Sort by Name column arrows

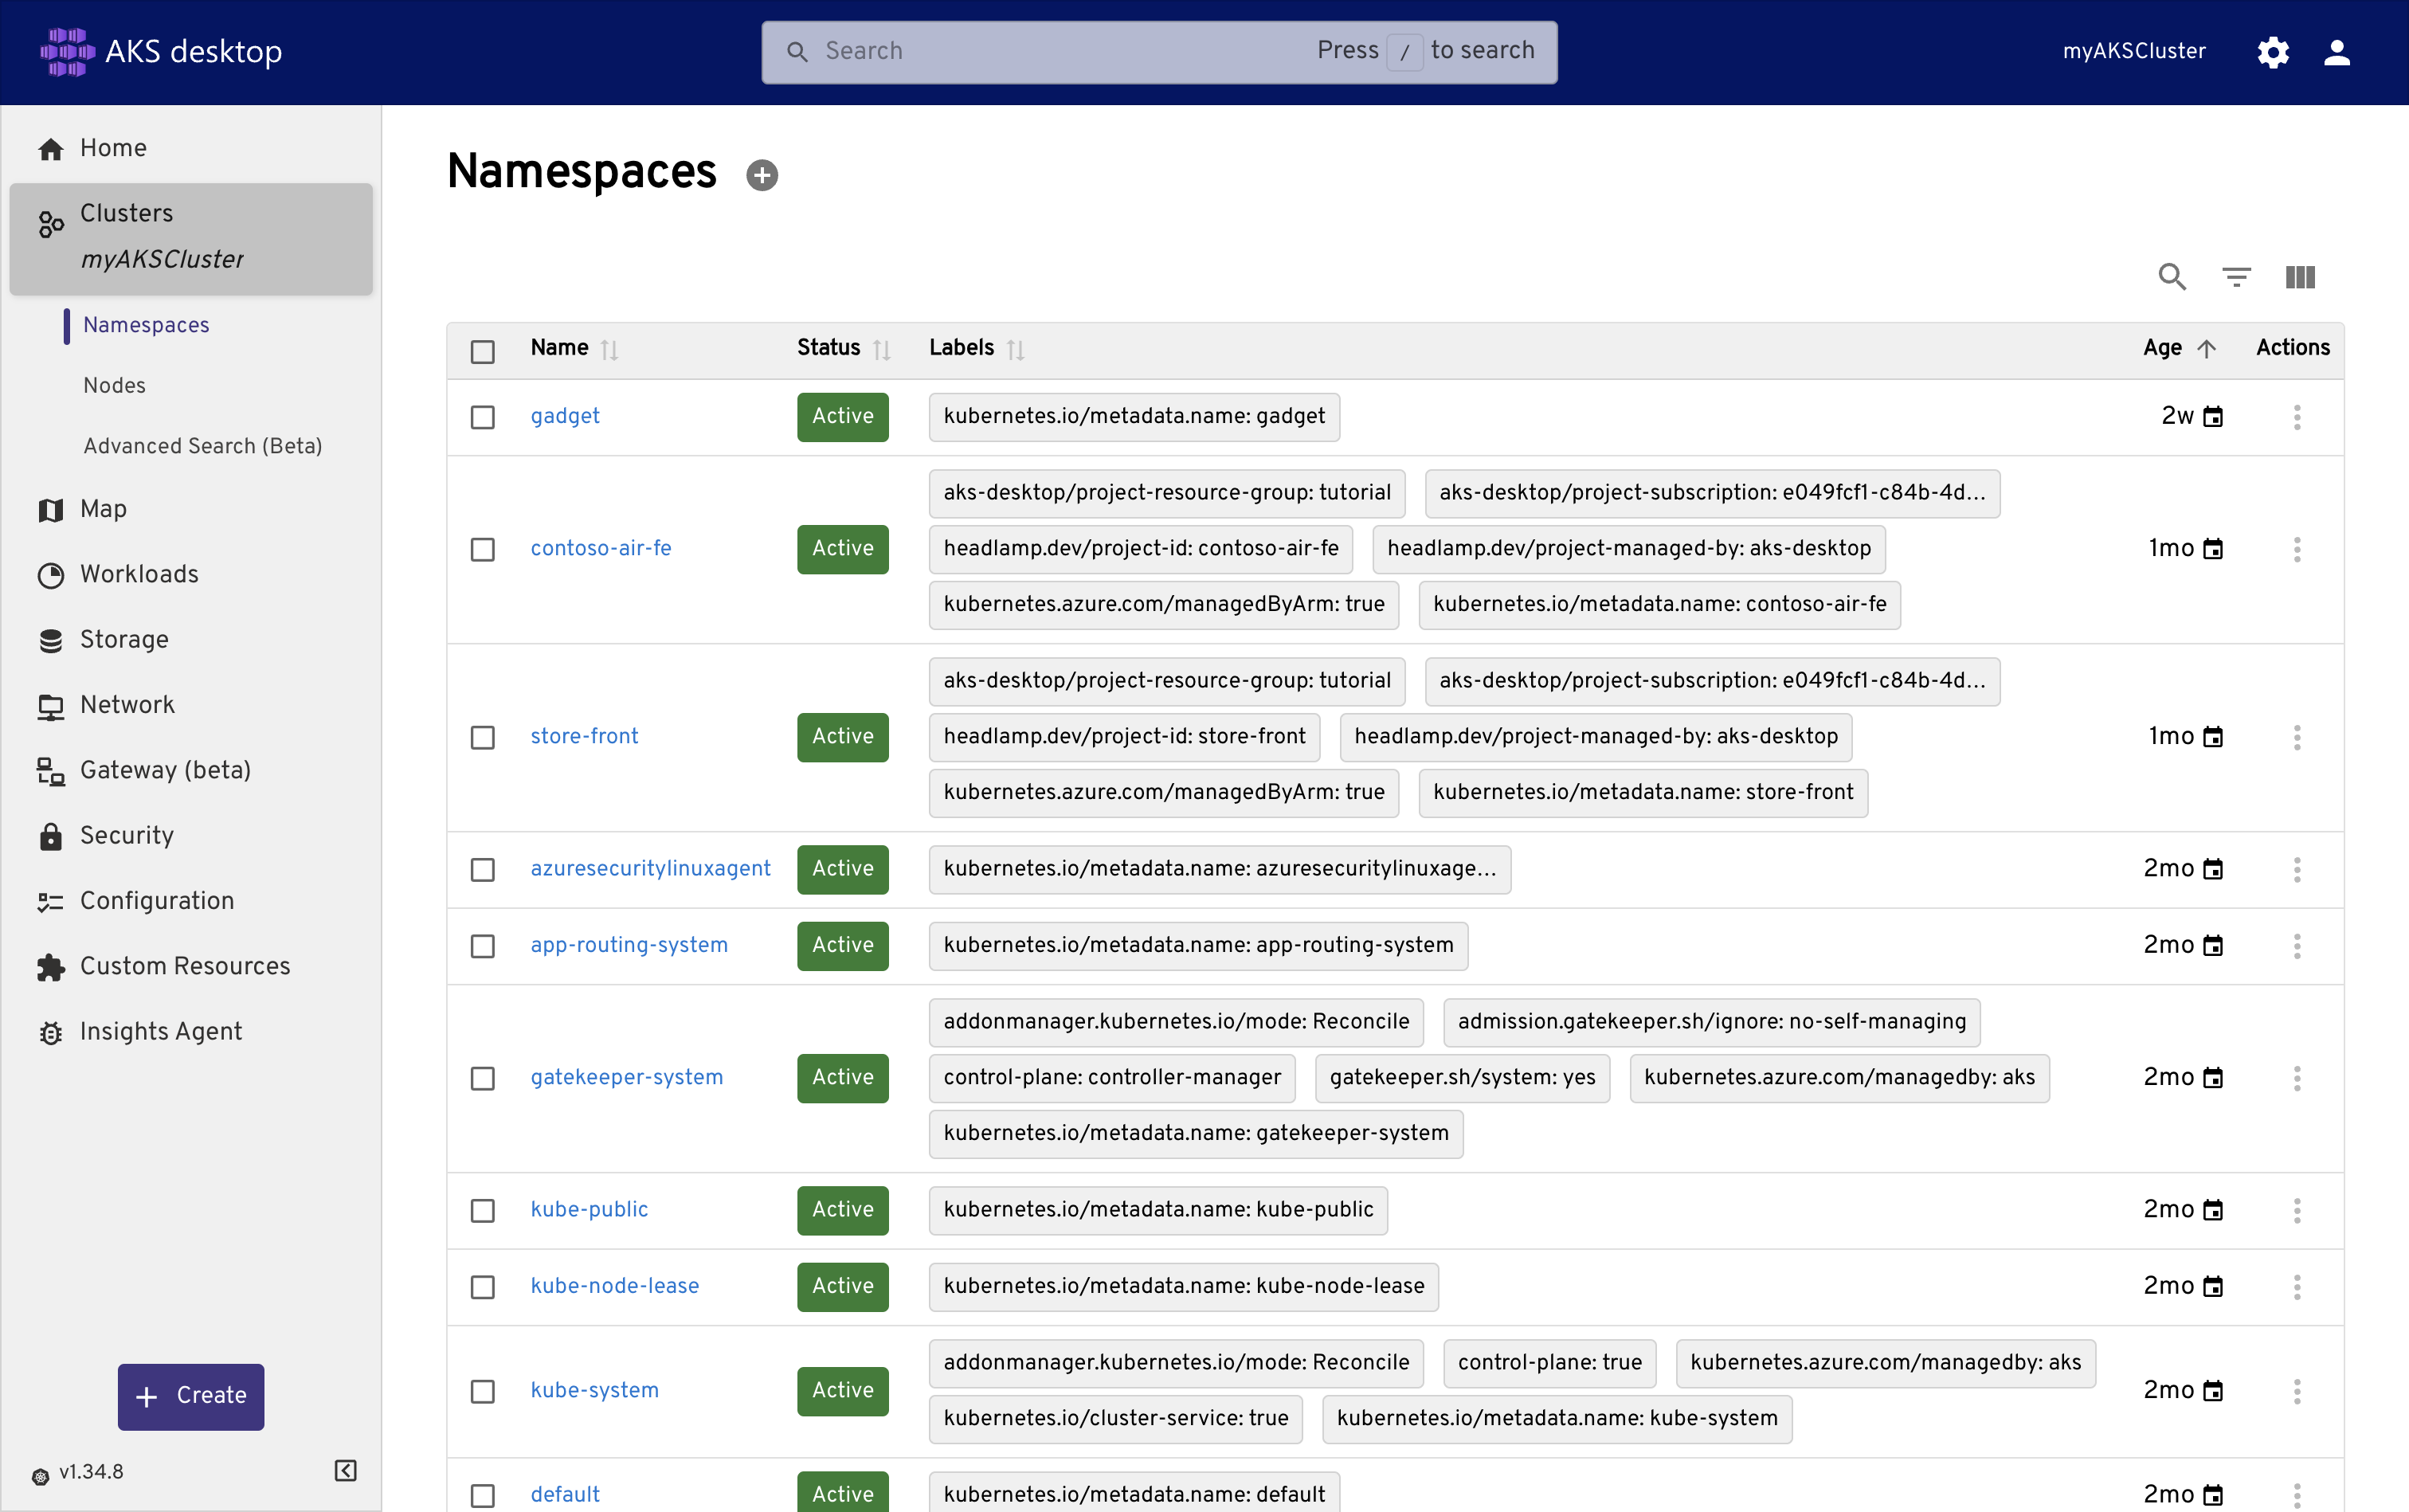coord(609,349)
